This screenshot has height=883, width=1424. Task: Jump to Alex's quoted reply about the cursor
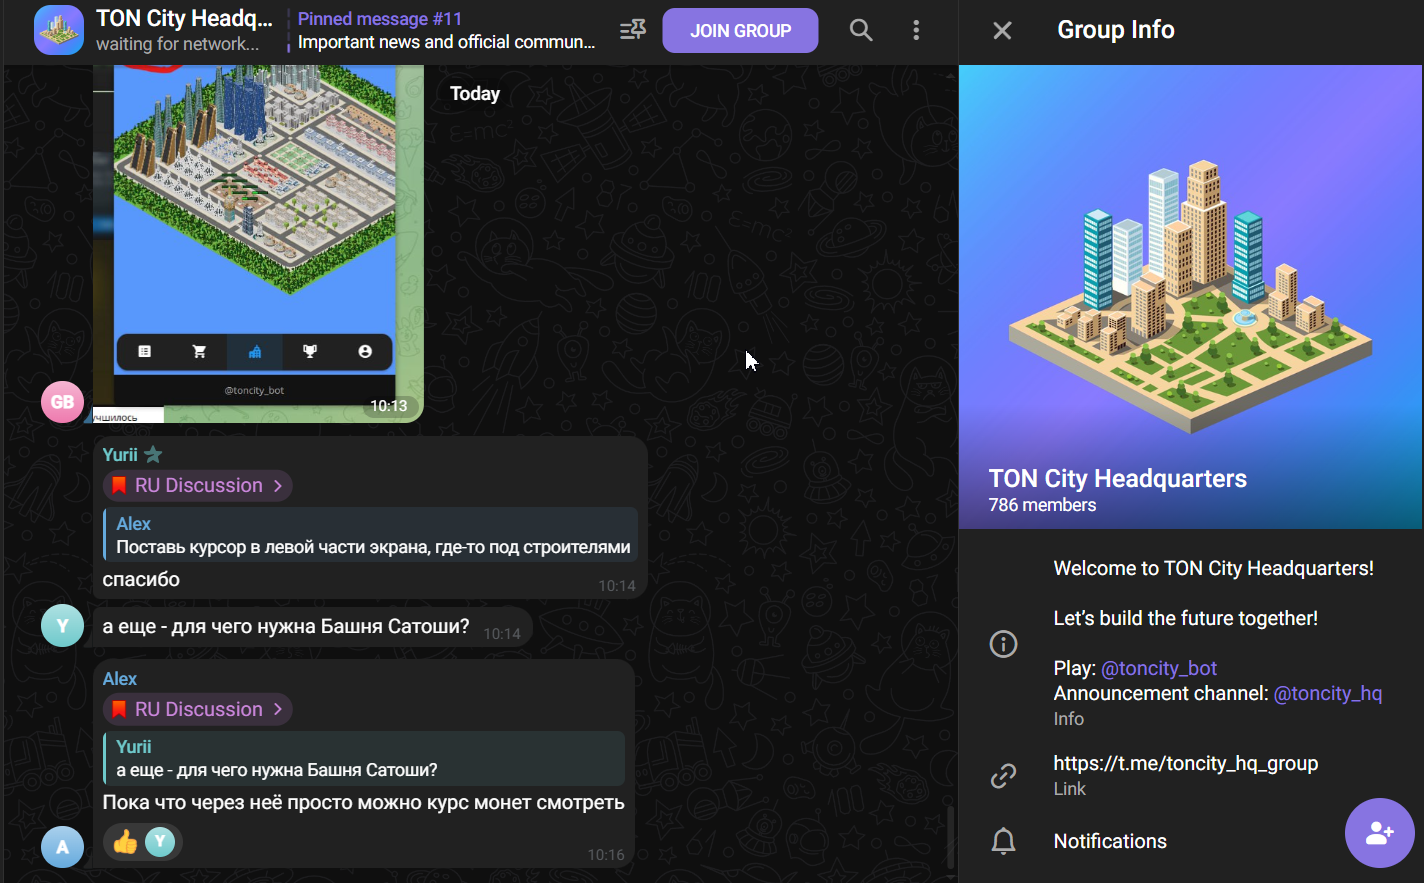coord(371,536)
